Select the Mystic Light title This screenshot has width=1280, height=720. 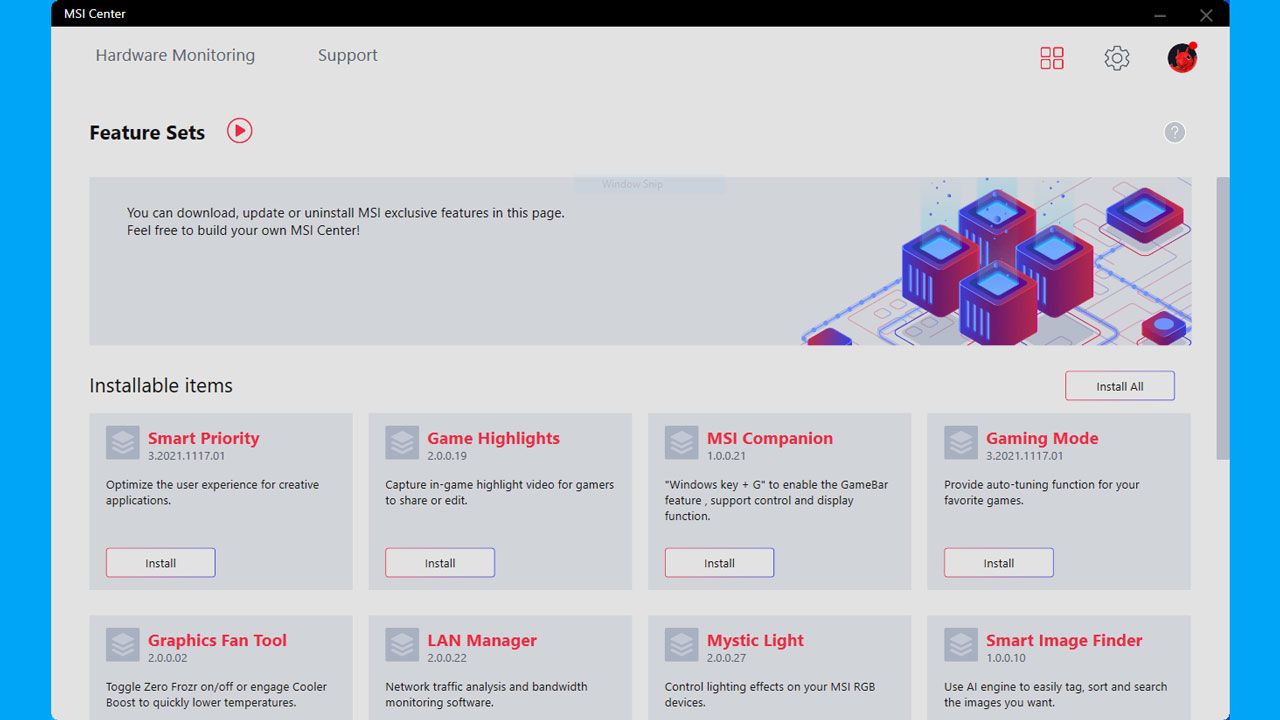755,640
